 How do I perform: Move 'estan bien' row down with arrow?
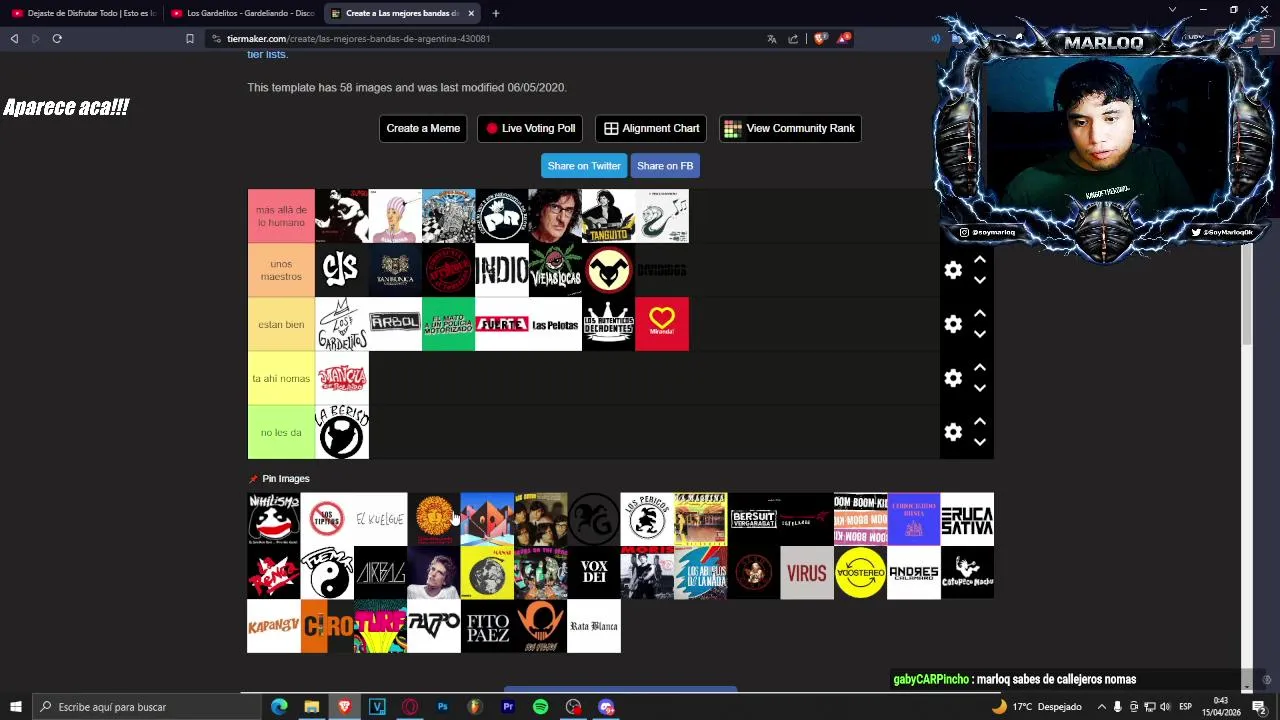click(x=980, y=334)
